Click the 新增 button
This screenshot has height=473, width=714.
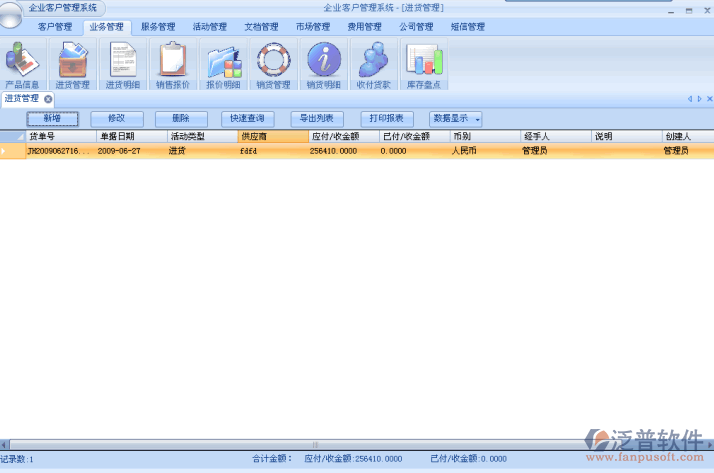coord(52,119)
